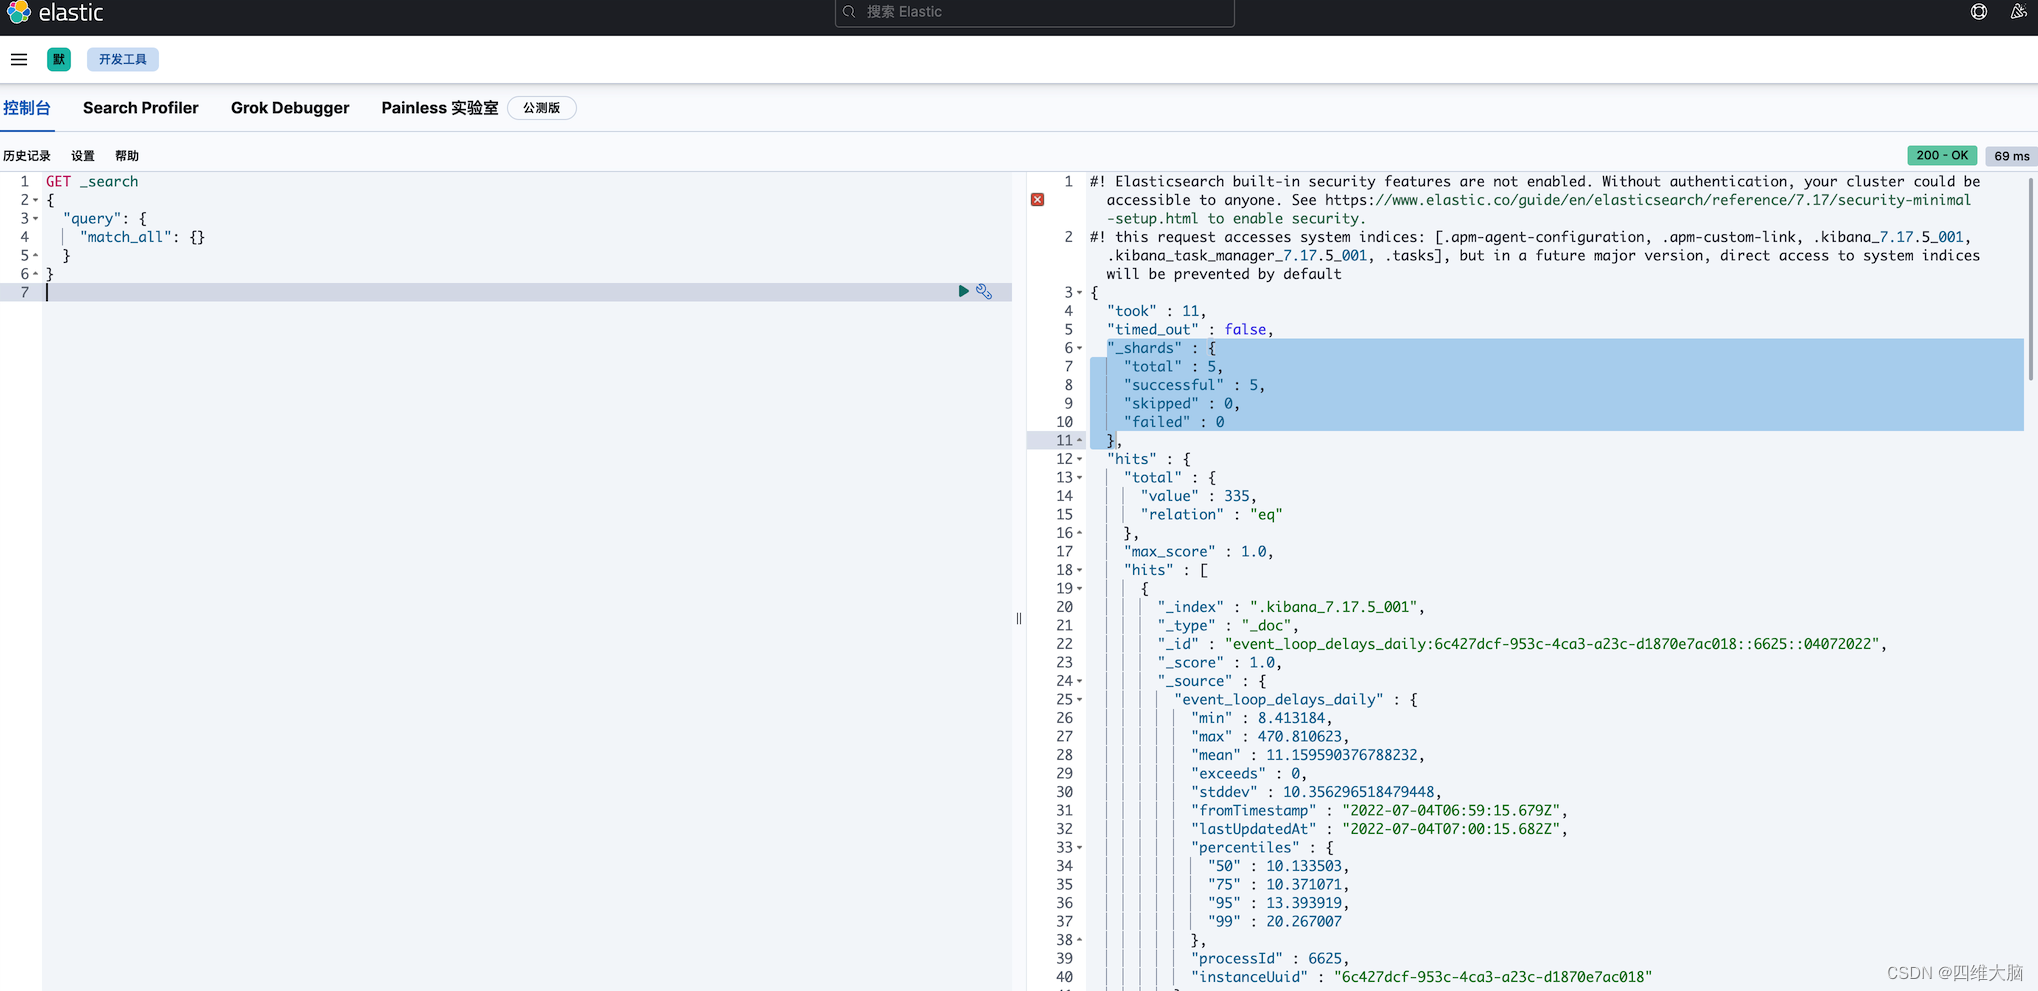Click the "min" : 8.413184 line

point(1262,718)
